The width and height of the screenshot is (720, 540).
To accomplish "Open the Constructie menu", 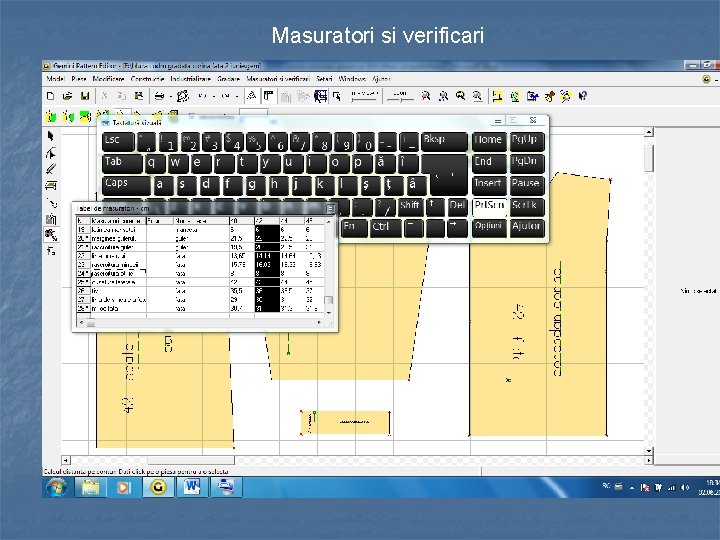I will pos(147,78).
